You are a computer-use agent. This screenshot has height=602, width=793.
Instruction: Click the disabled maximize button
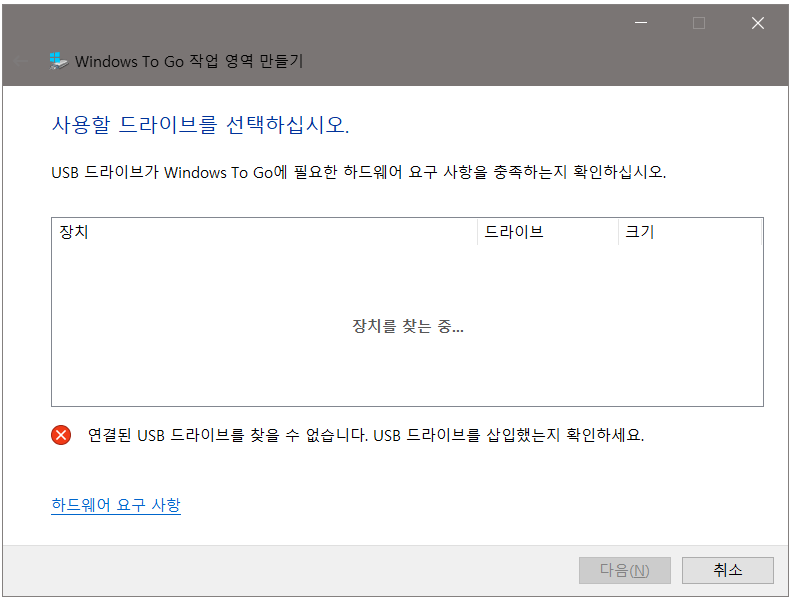tap(699, 23)
